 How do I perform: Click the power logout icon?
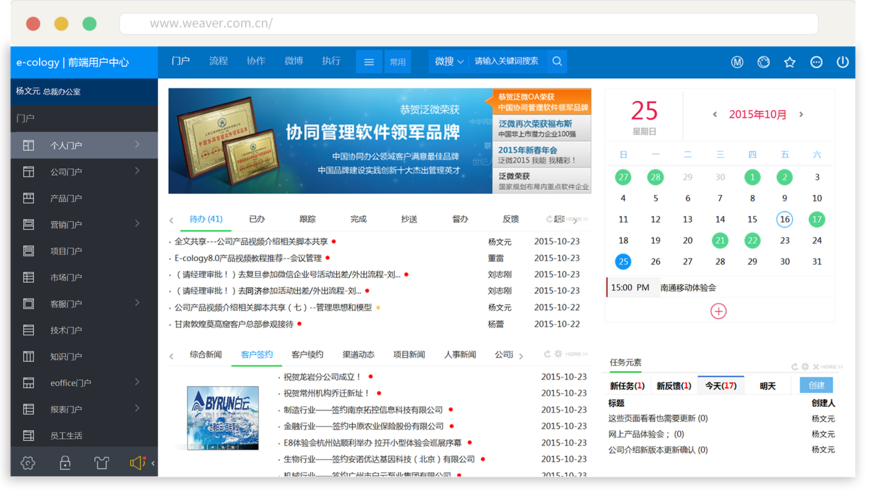click(x=843, y=62)
